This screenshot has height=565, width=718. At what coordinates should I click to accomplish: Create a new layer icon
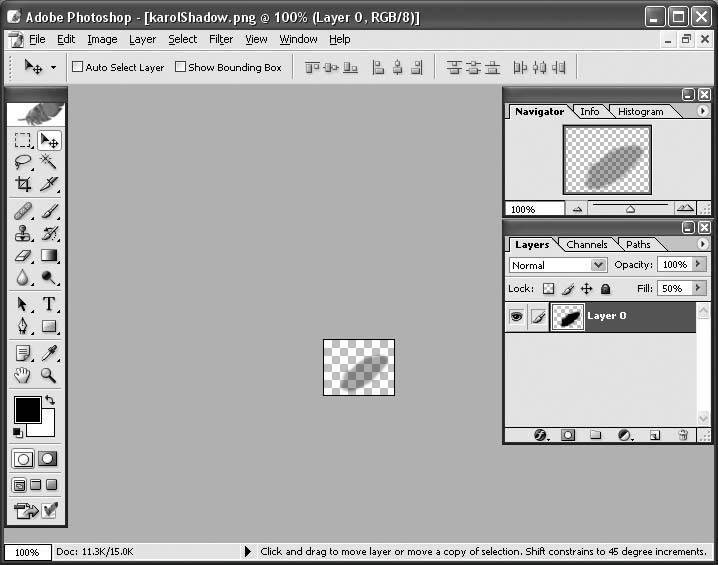tap(655, 435)
